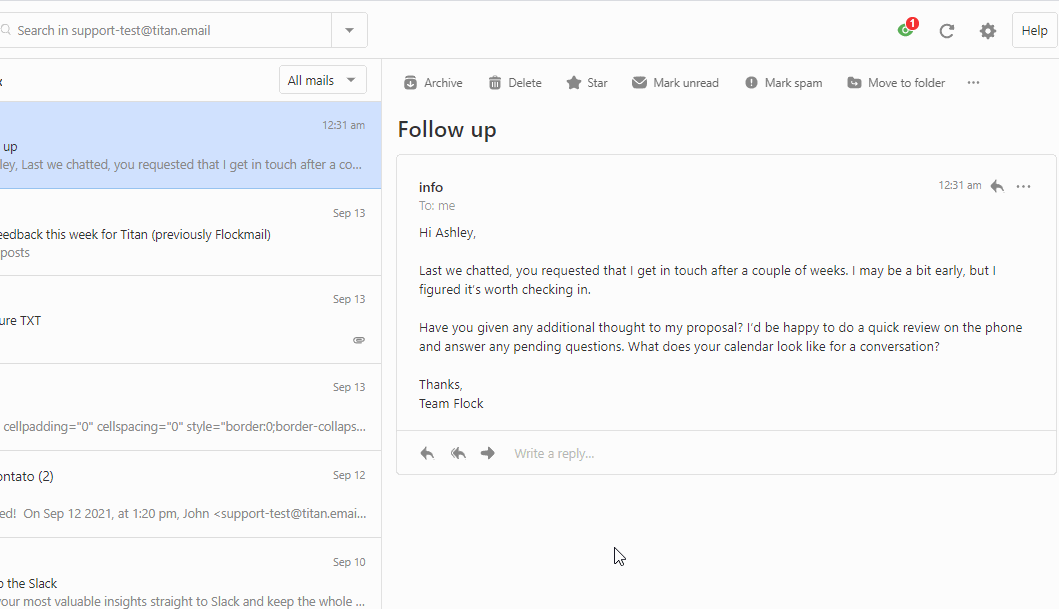This screenshot has width=1059, height=609.
Task: Open the All mails filter dropdown
Action: 322,79
